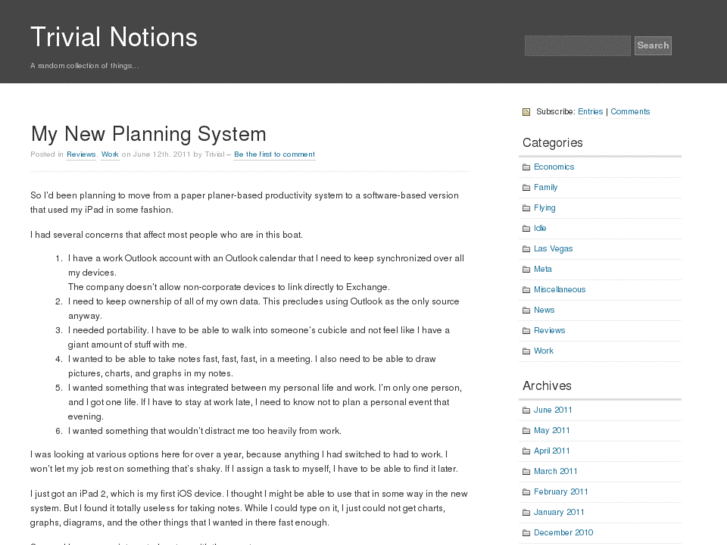Click folder icon next to Reviews category
The image size is (727, 545).
pyautogui.click(x=526, y=331)
